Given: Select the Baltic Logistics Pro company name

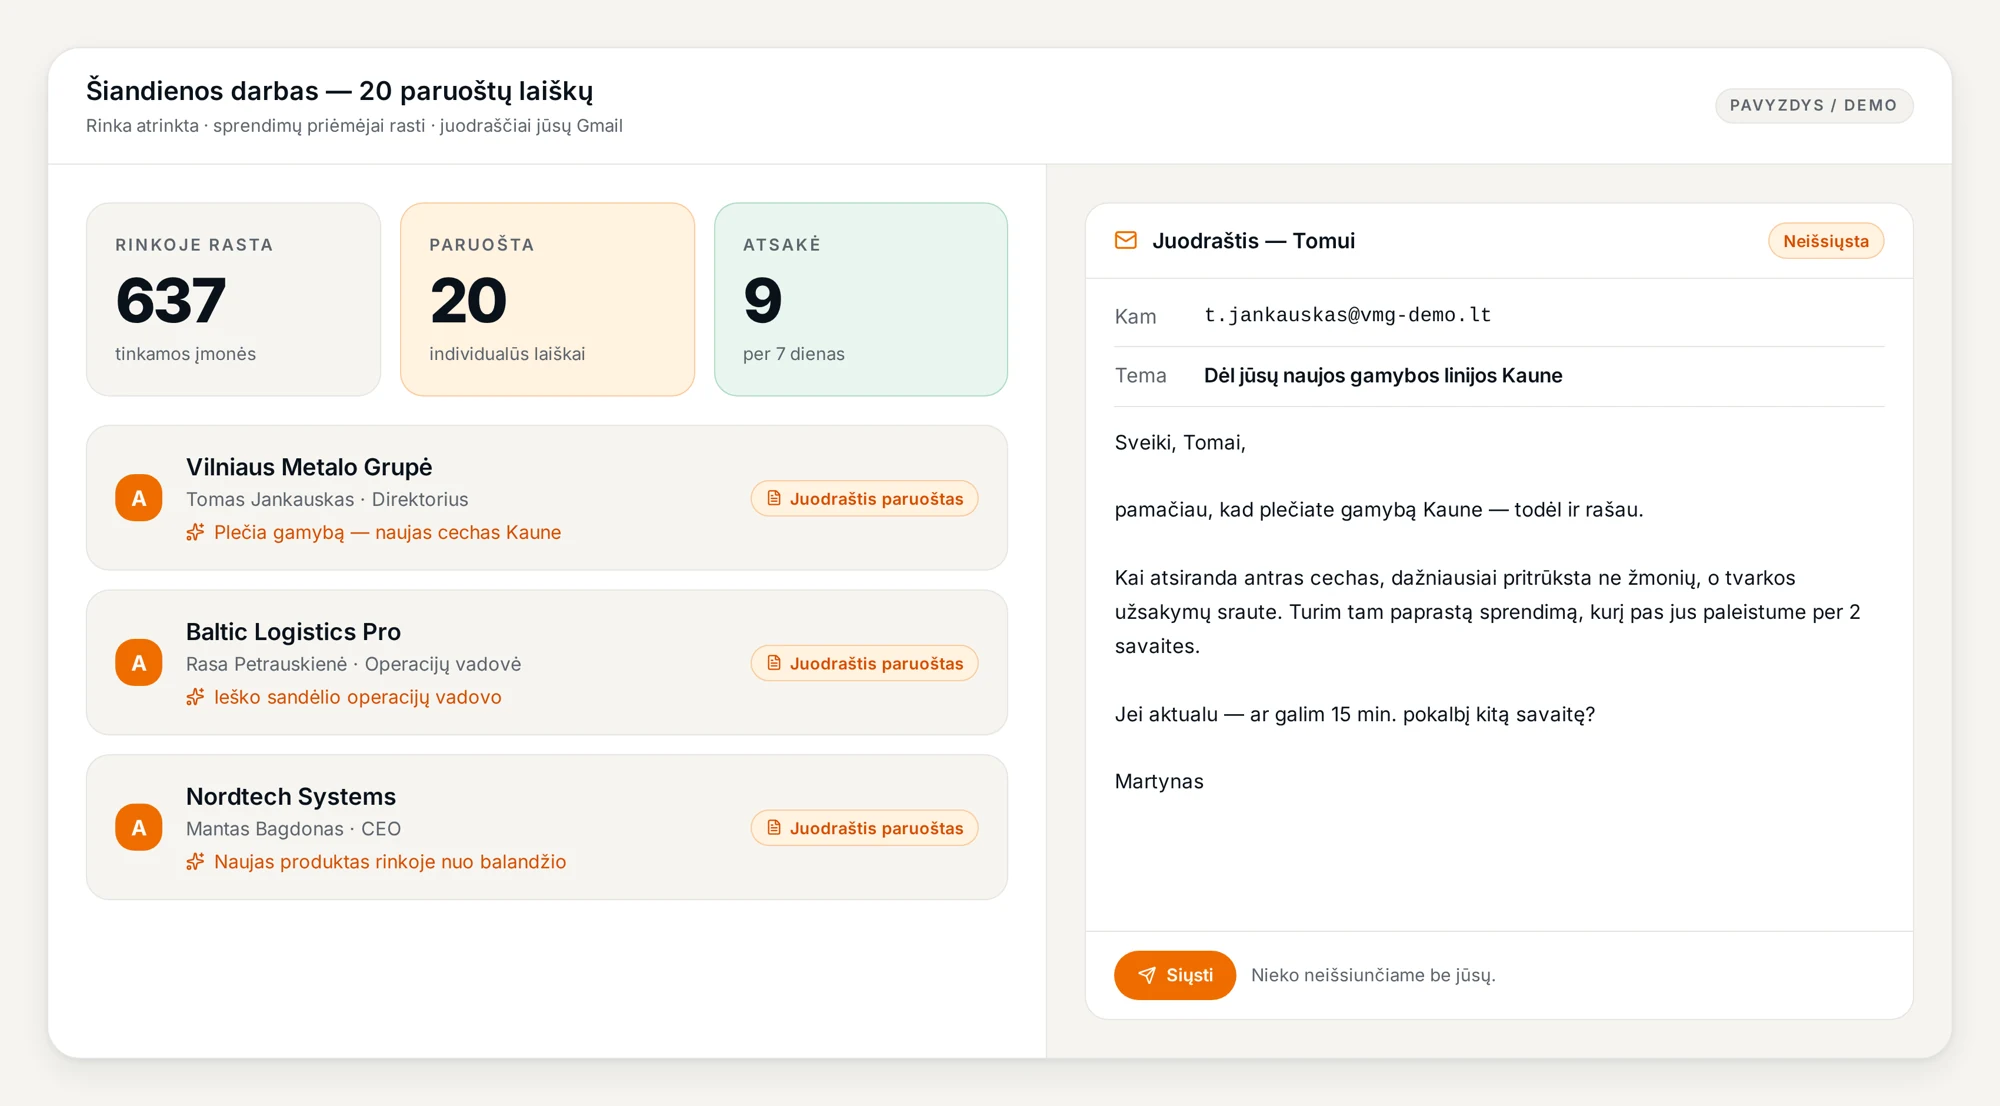Looking at the screenshot, I should [293, 632].
